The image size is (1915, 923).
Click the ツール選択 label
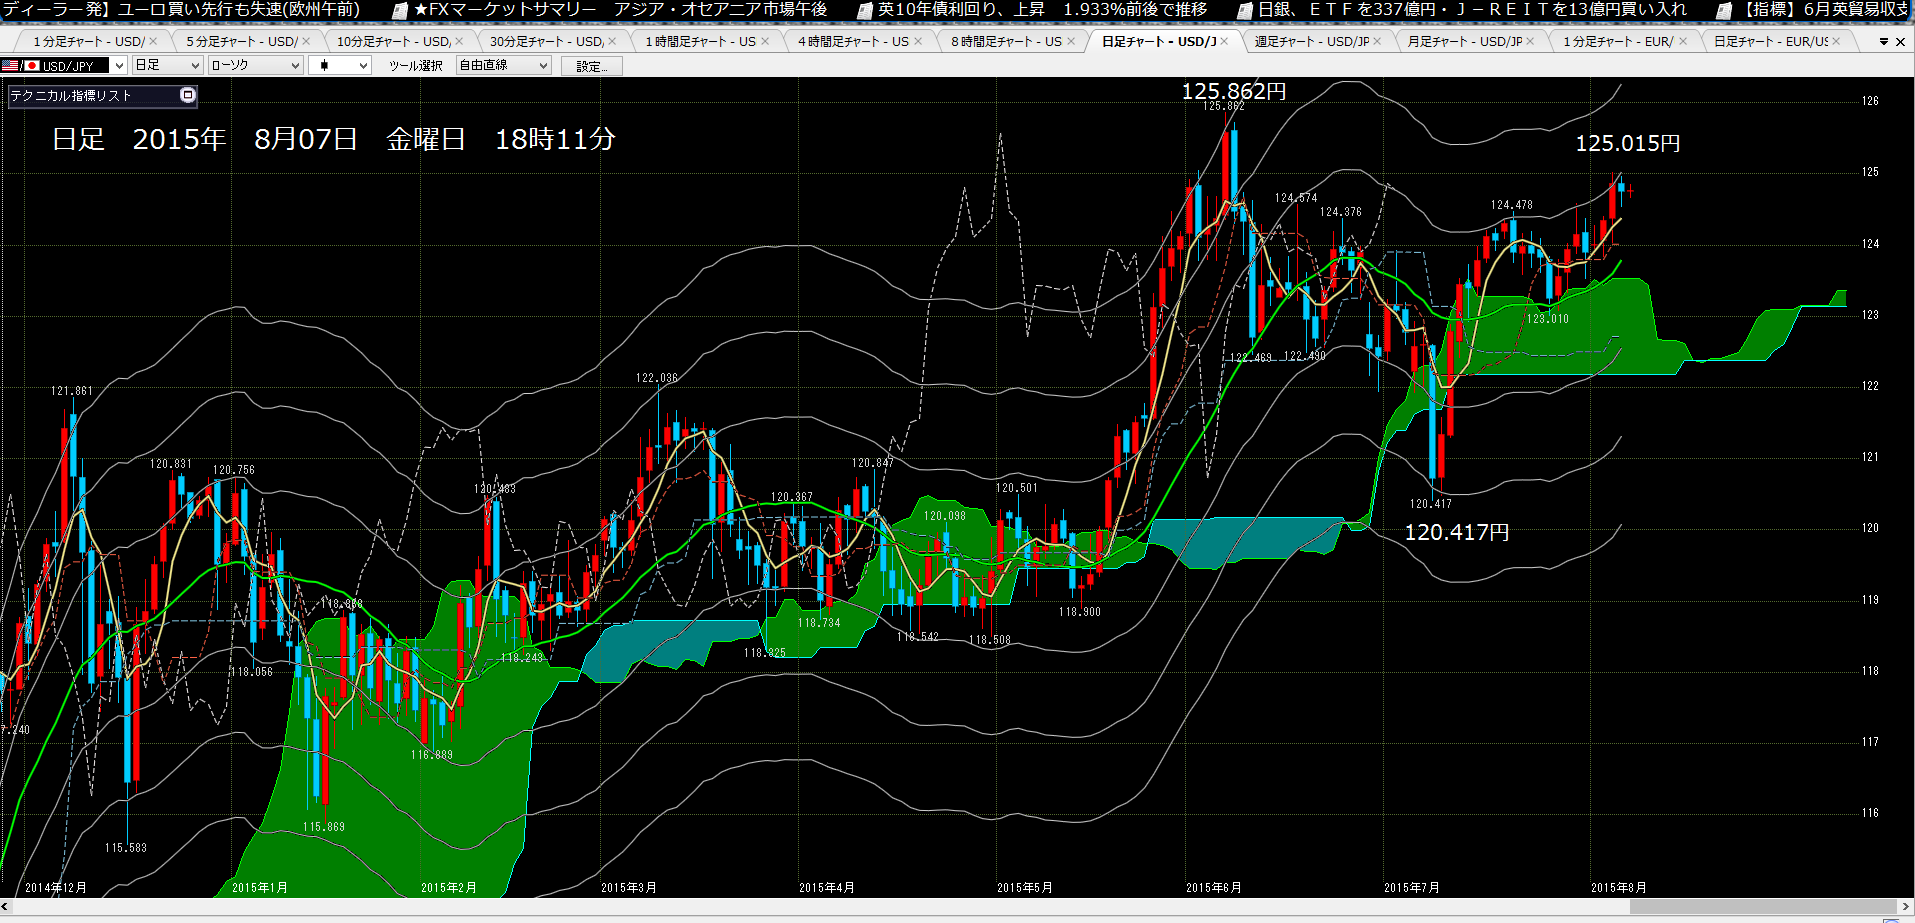coord(415,66)
